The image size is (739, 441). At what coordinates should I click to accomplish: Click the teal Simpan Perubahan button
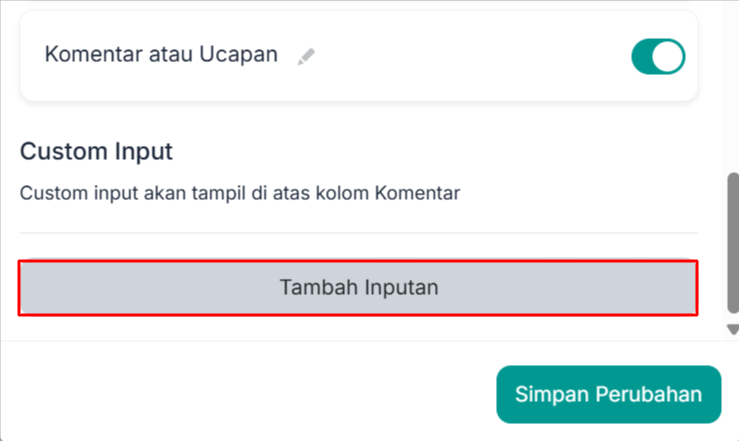click(608, 394)
